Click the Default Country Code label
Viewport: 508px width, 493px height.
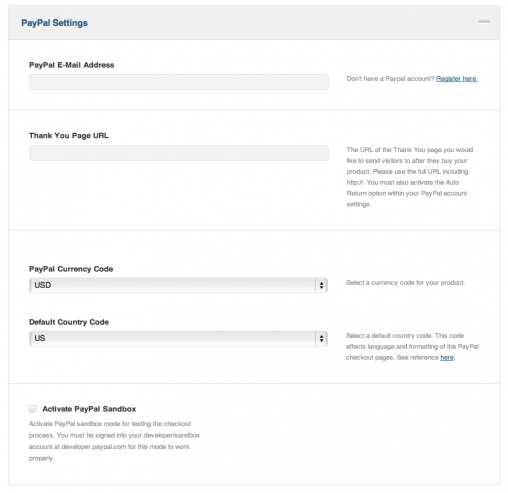coord(69,322)
